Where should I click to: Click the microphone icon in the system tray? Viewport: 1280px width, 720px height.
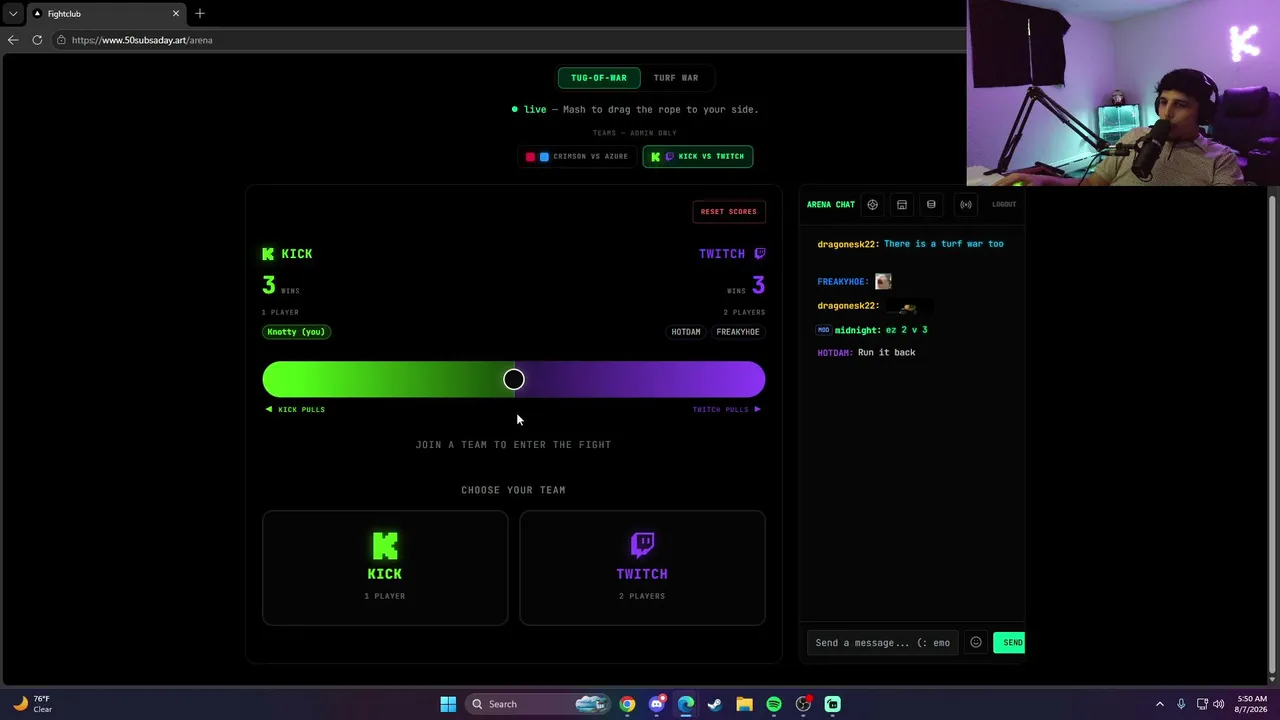1181,704
